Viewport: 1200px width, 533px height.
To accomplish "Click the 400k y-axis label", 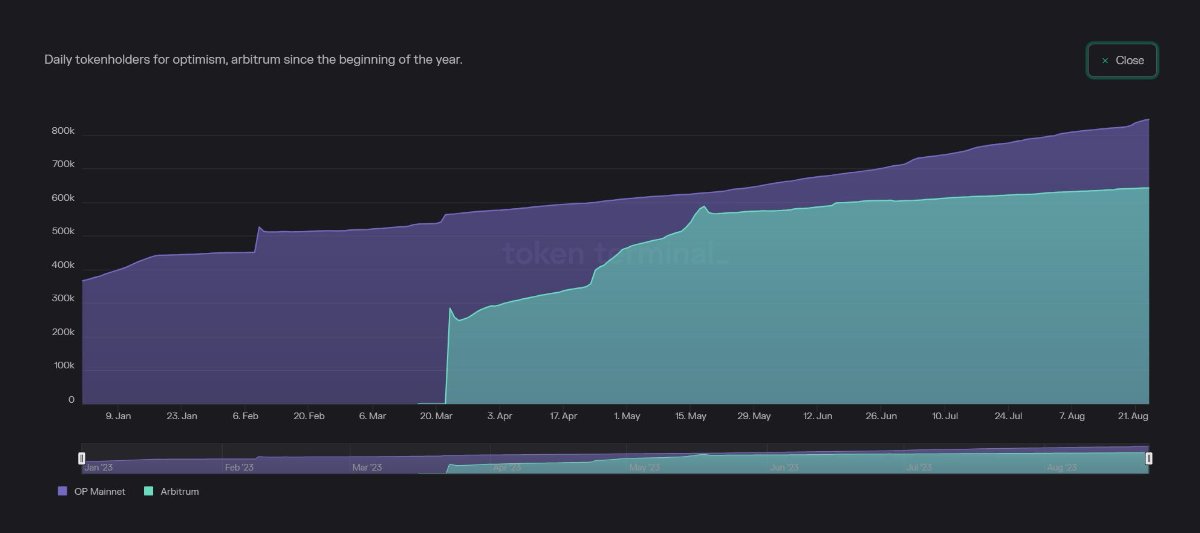I will [63, 266].
